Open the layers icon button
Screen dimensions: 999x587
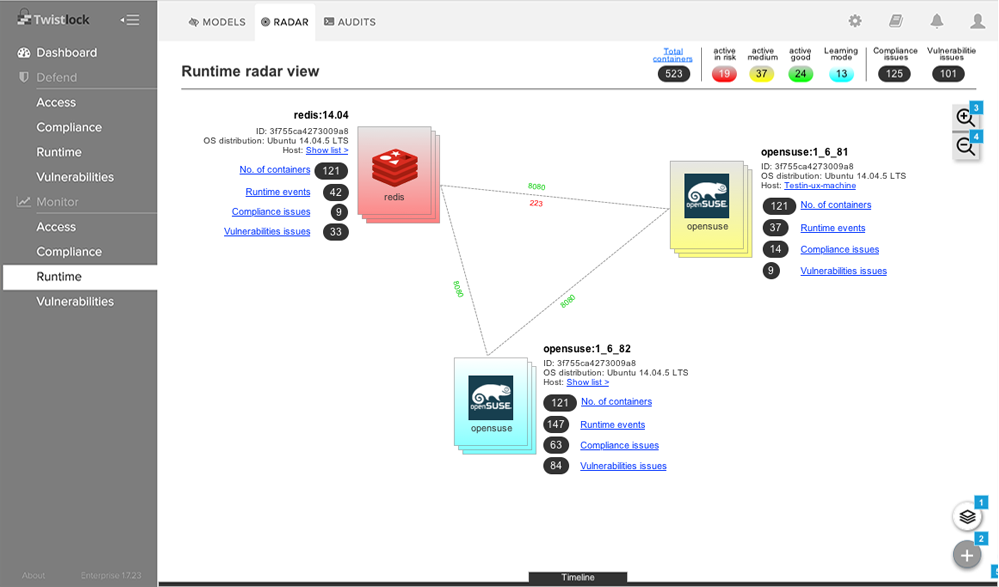pyautogui.click(x=967, y=516)
